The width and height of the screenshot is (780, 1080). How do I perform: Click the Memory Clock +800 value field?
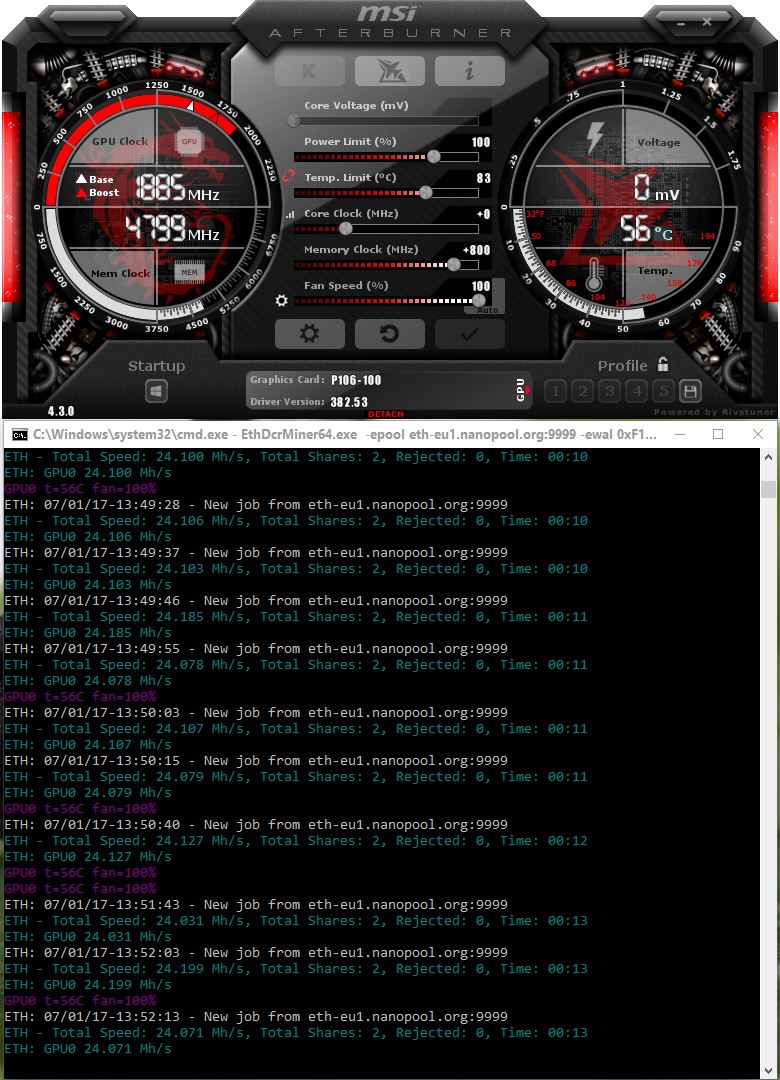click(x=476, y=250)
